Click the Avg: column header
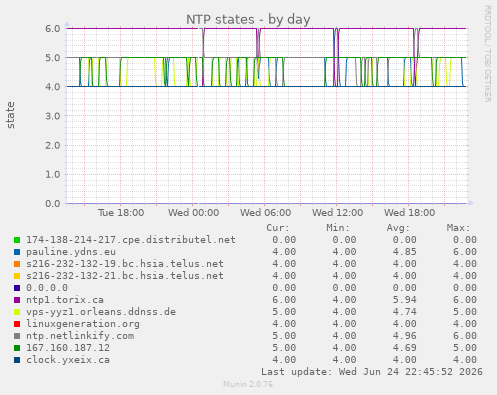This screenshot has height=395, width=497. pyautogui.click(x=398, y=228)
